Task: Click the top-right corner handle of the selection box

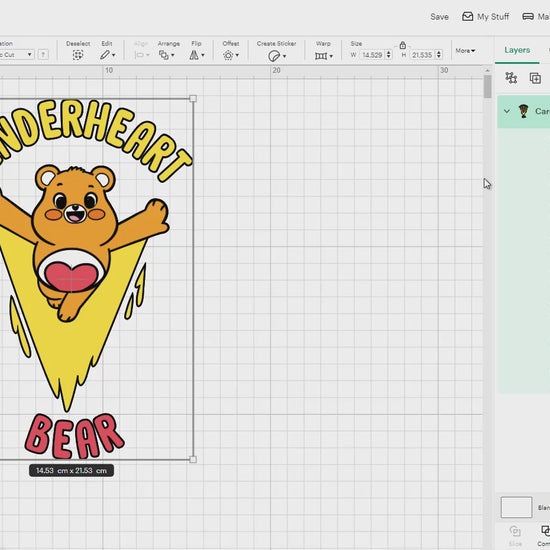Action: pos(193,99)
